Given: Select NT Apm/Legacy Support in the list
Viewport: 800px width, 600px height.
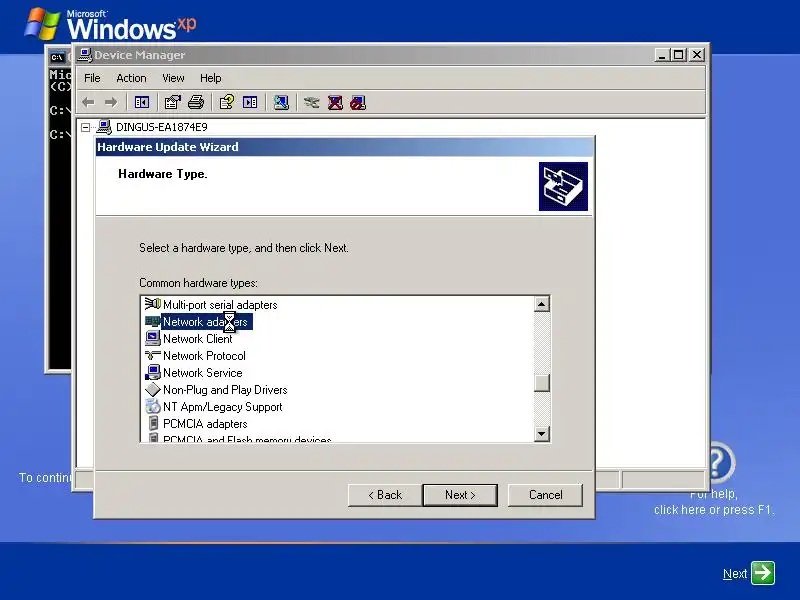Looking at the screenshot, I should (x=222, y=407).
